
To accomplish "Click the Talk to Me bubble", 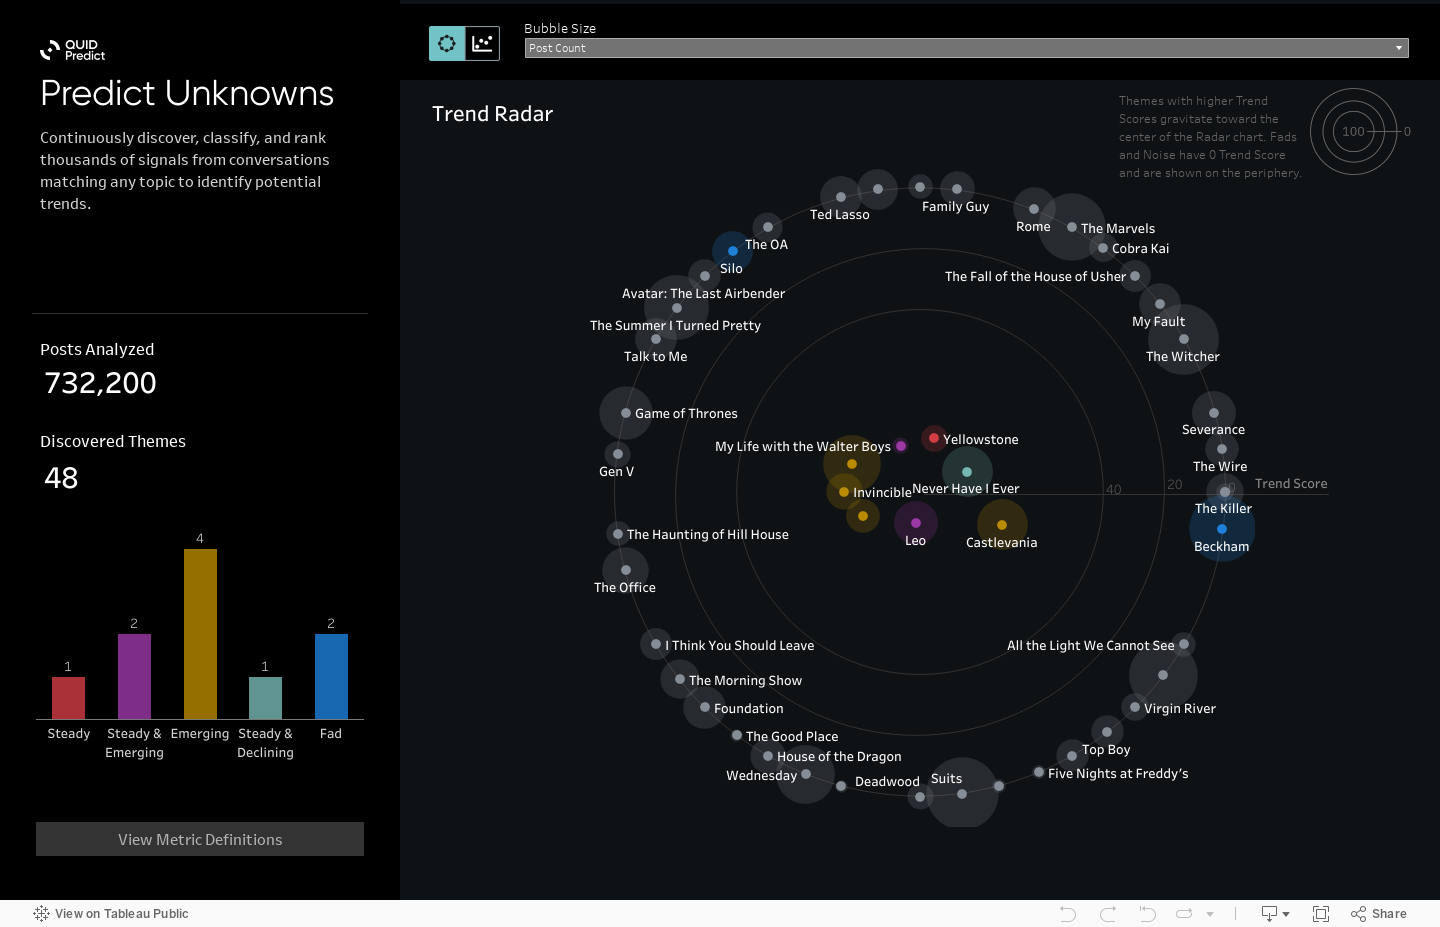I will (x=656, y=339).
